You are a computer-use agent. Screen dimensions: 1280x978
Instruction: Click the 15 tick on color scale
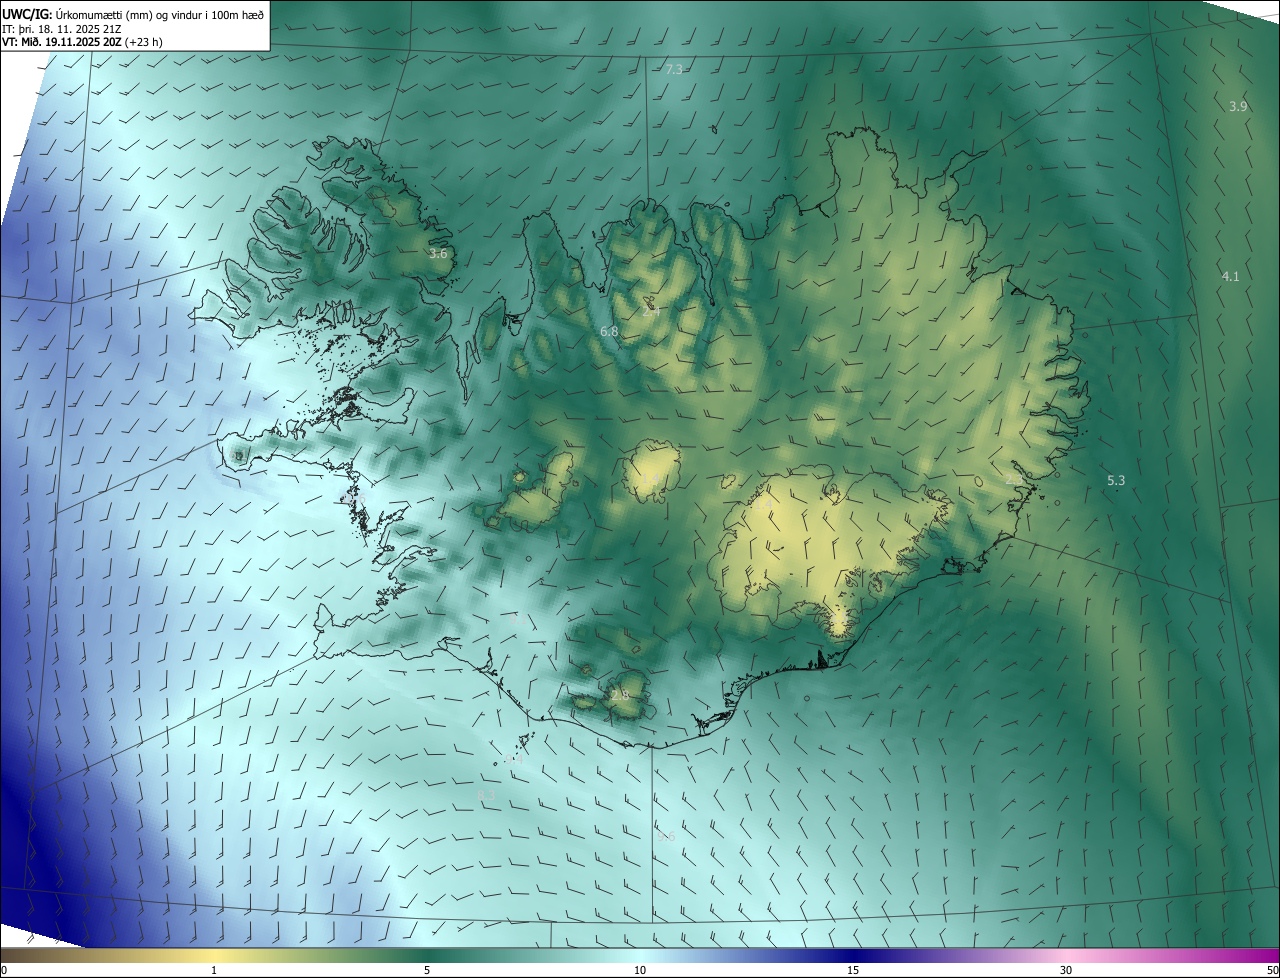(x=853, y=970)
